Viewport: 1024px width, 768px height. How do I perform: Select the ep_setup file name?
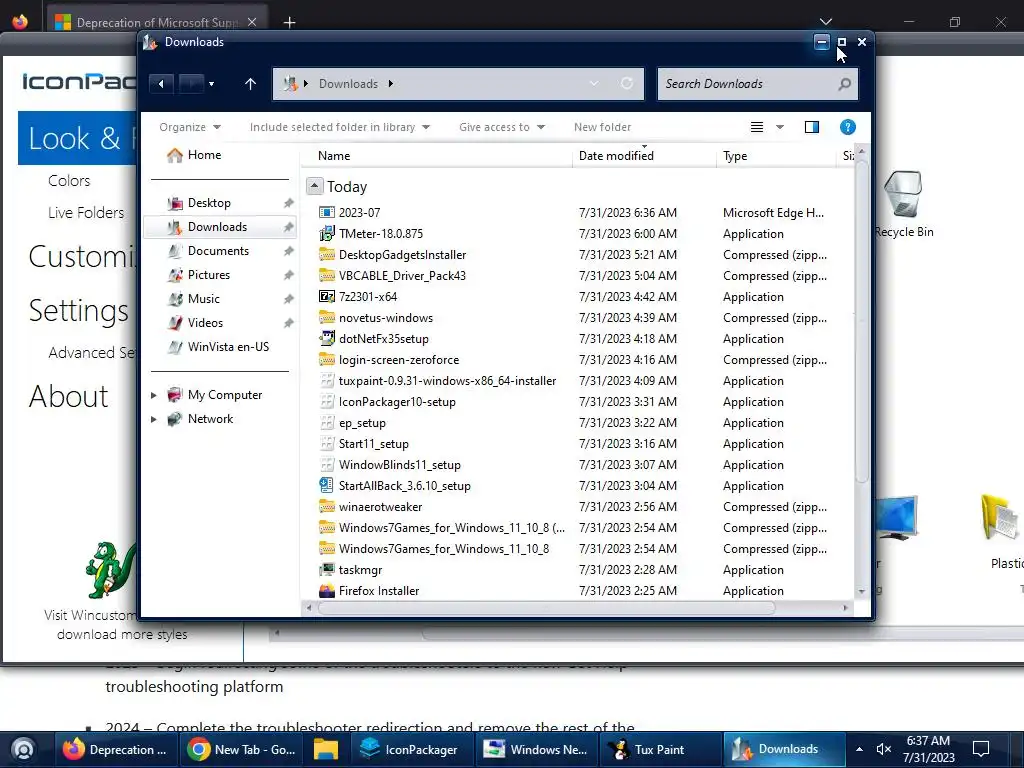[x=362, y=423]
